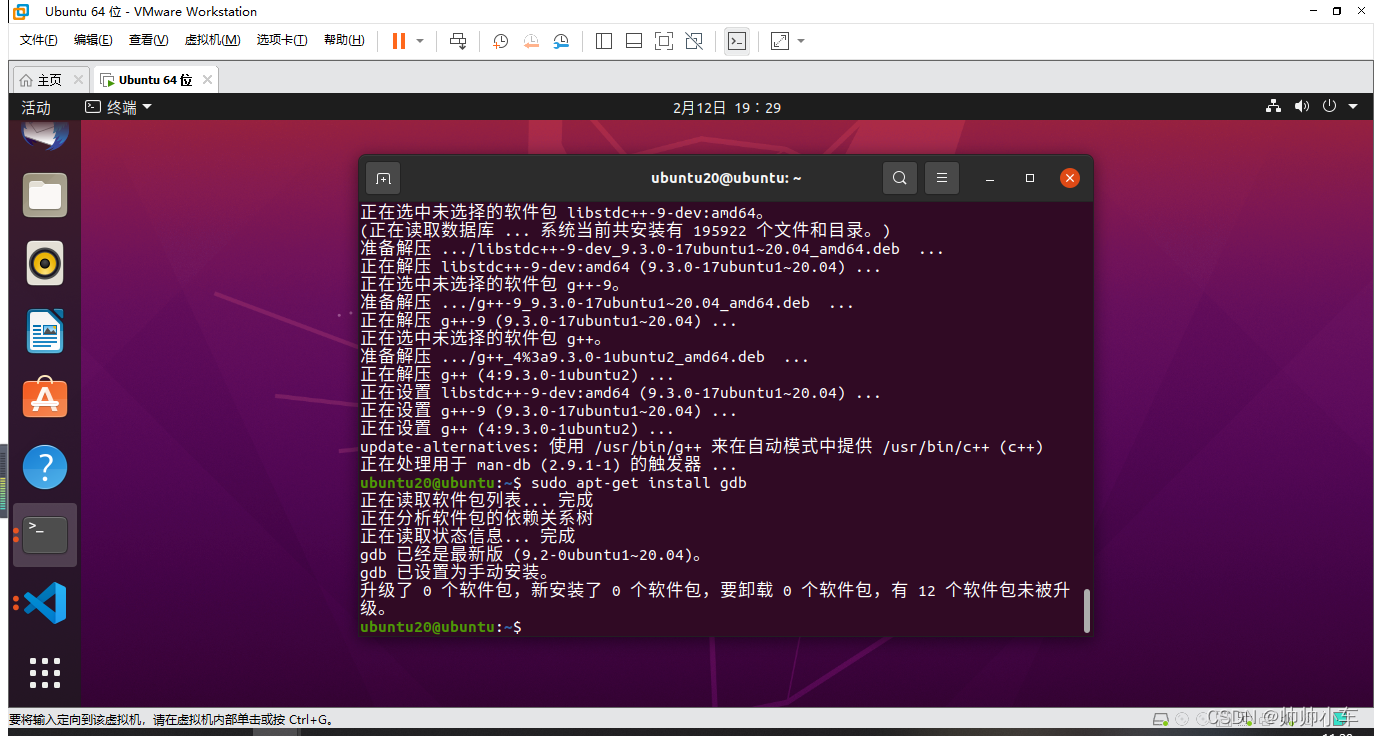Open the 虚拟机(M) menu
1374x736 pixels.
click(212, 40)
